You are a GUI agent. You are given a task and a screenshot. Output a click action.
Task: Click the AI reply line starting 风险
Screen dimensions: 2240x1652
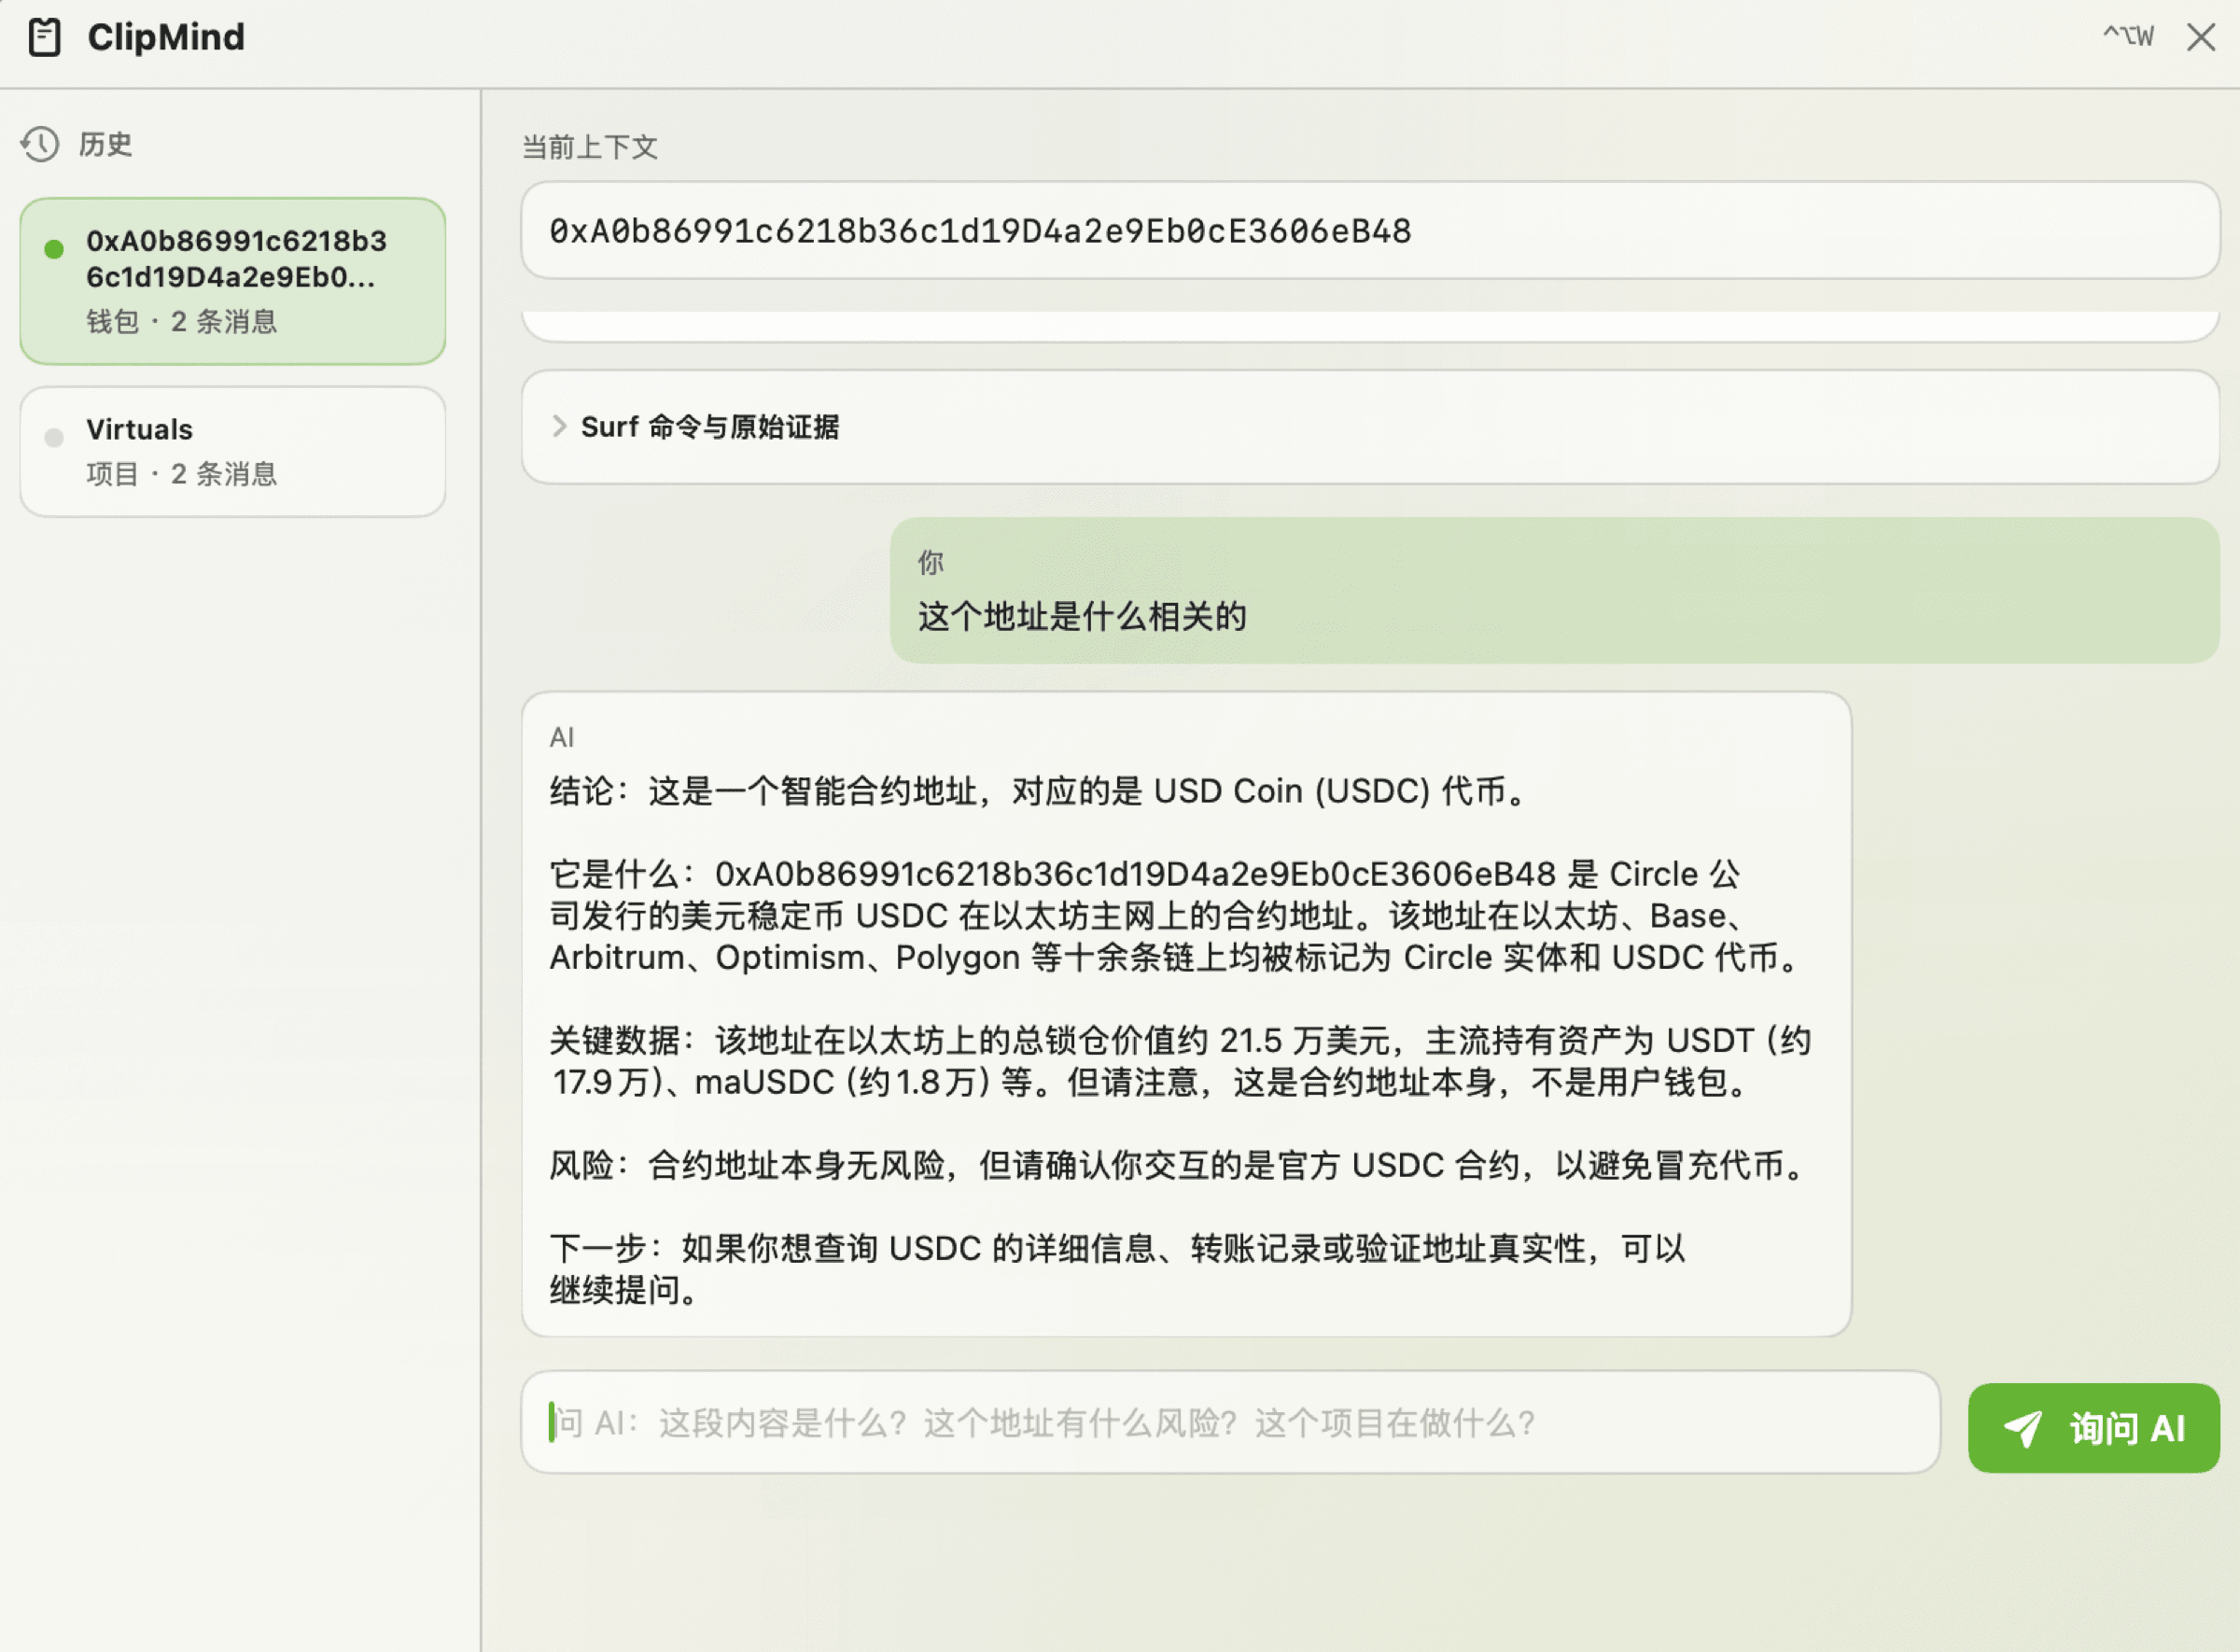1178,1165
